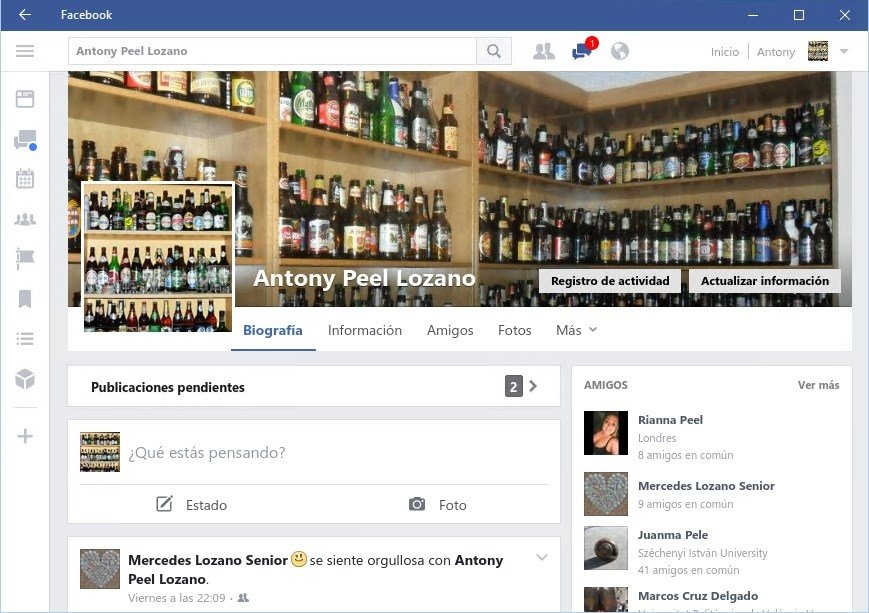Click the plus icon in sidebar
Screen dimensions: 869x613
coord(25,436)
